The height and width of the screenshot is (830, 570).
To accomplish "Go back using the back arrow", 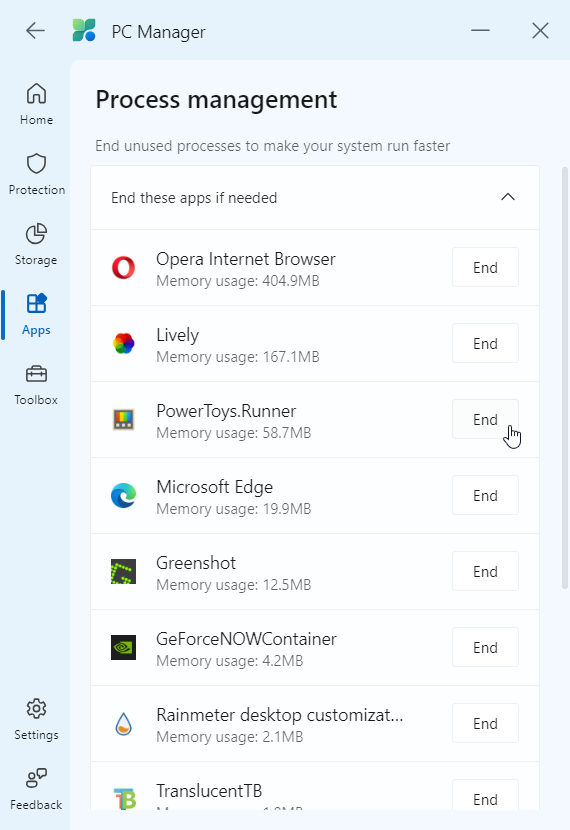I will pos(35,31).
